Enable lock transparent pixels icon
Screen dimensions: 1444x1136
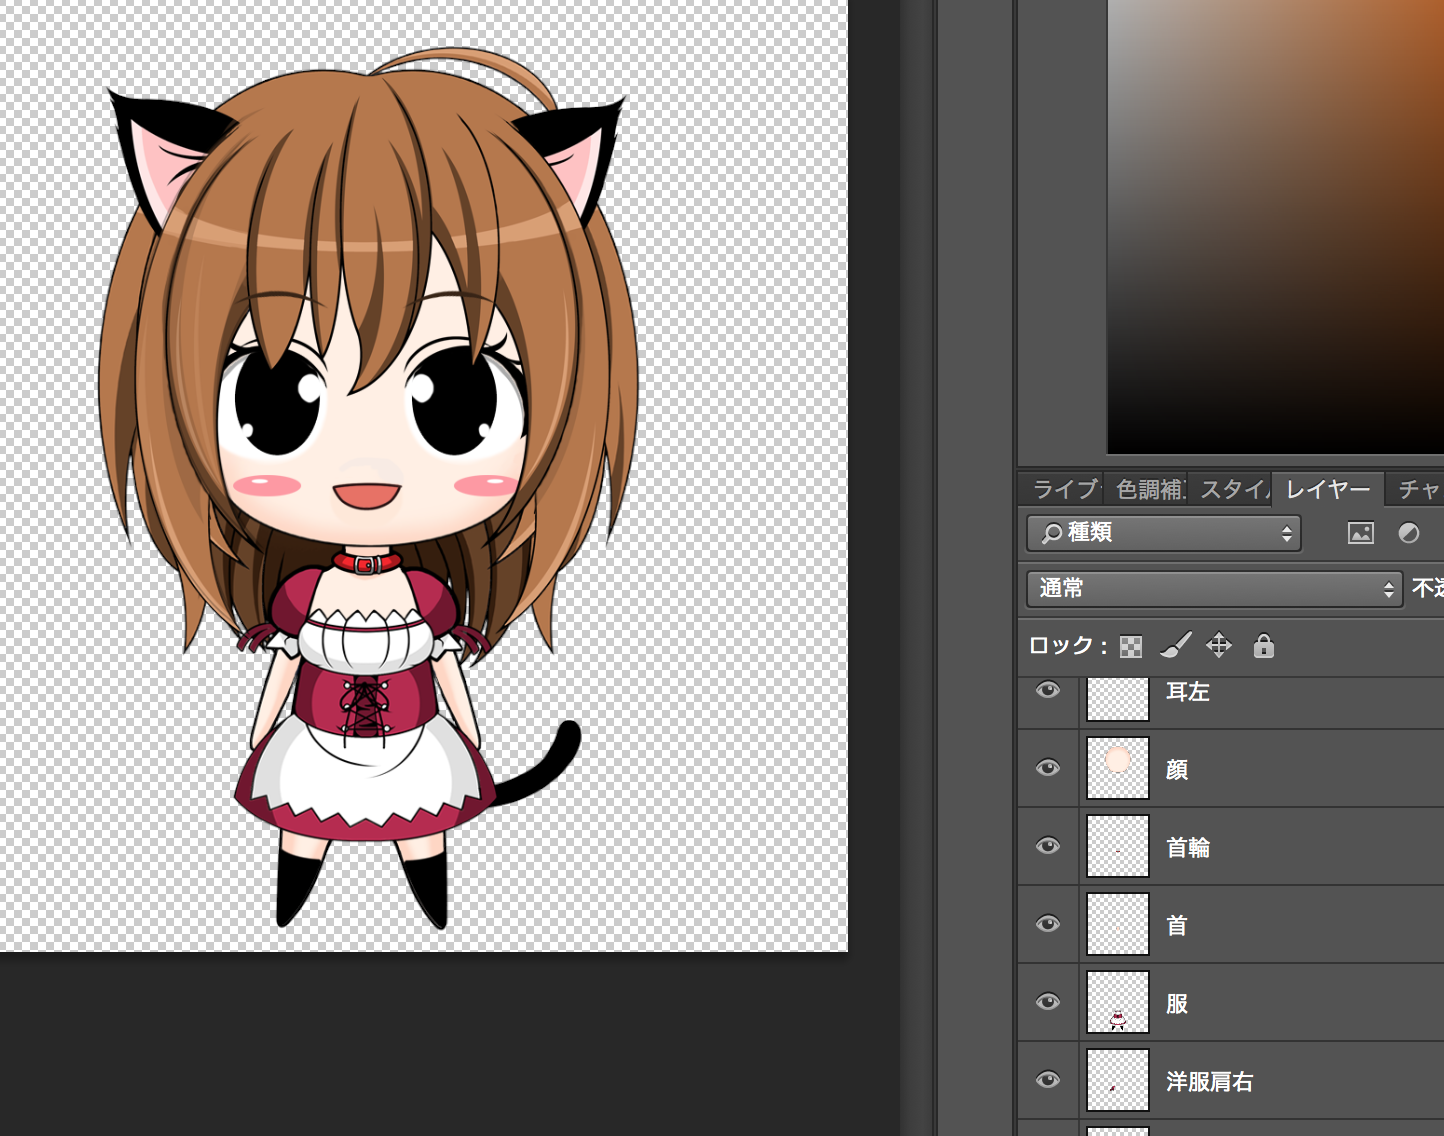(x=1131, y=646)
